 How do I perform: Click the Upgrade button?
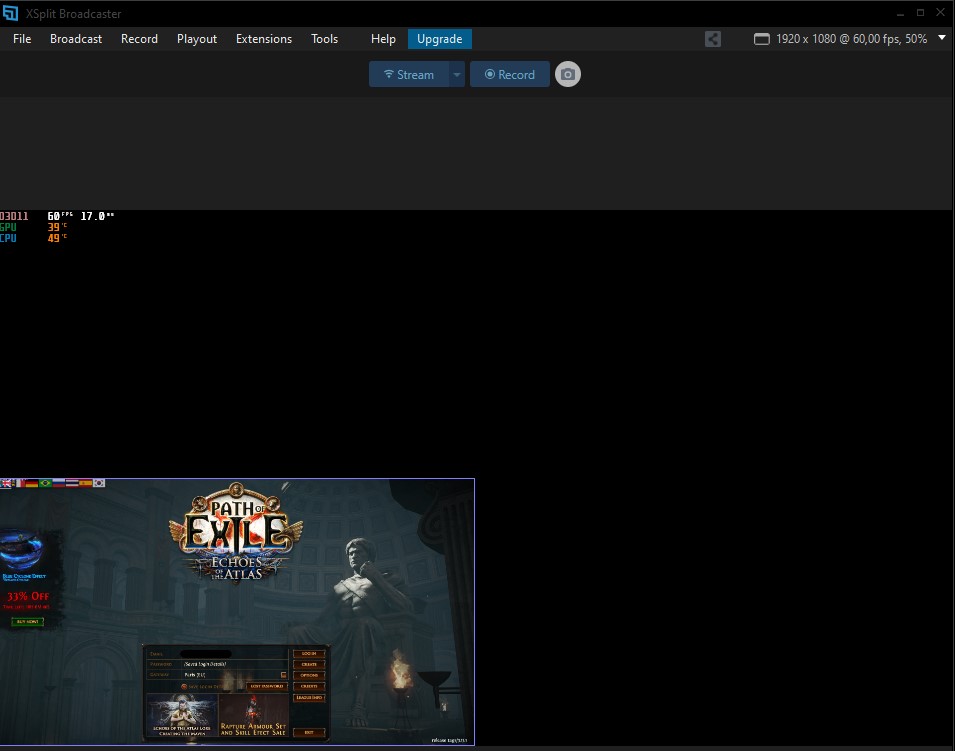point(439,39)
